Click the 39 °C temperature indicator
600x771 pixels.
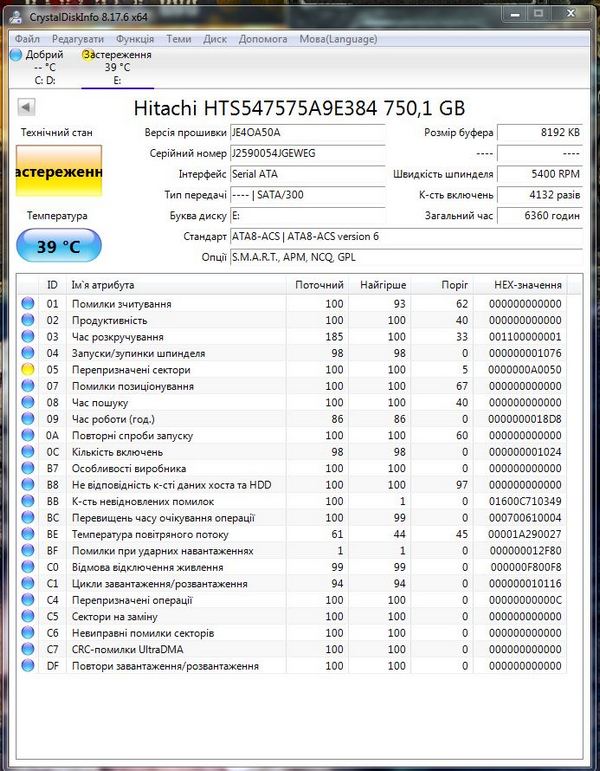(59, 245)
